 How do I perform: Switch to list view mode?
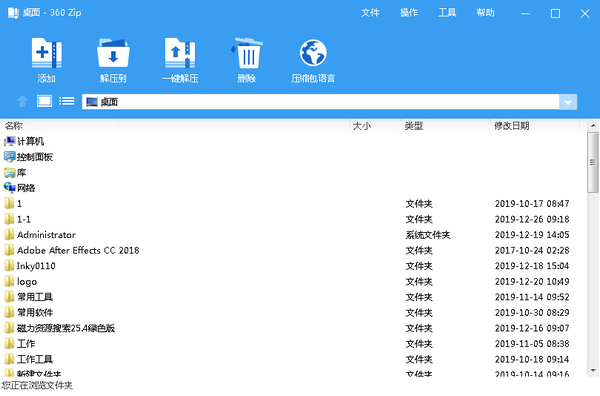(x=67, y=101)
